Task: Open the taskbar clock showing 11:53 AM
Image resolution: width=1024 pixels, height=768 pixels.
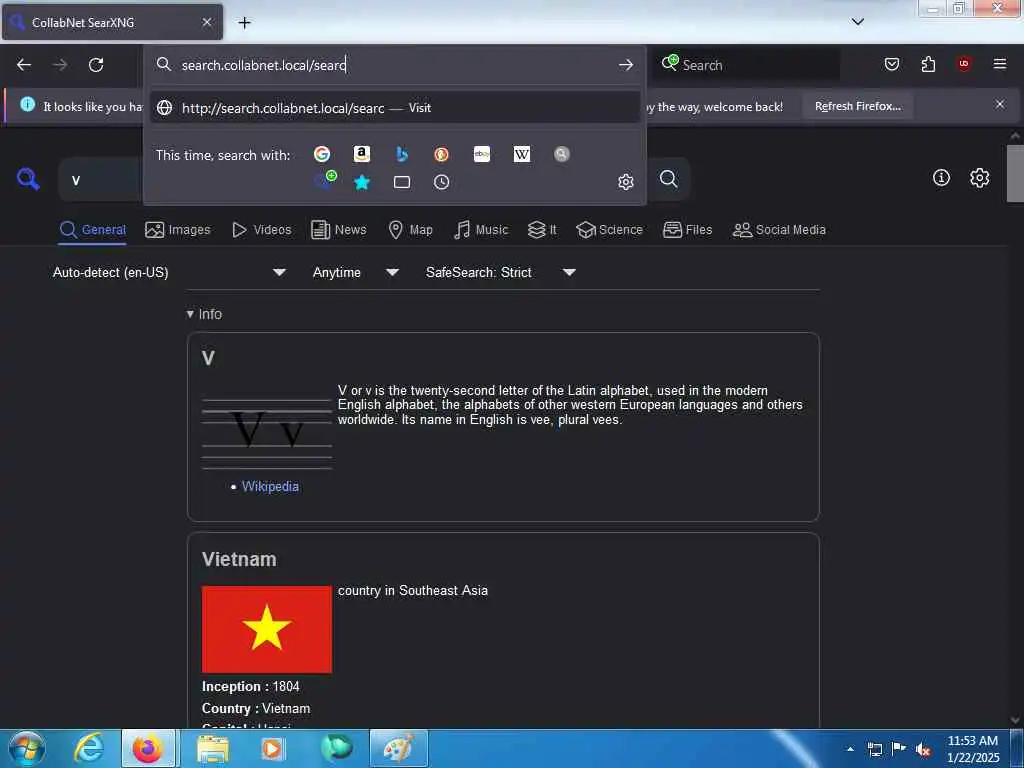Action: 973,749
